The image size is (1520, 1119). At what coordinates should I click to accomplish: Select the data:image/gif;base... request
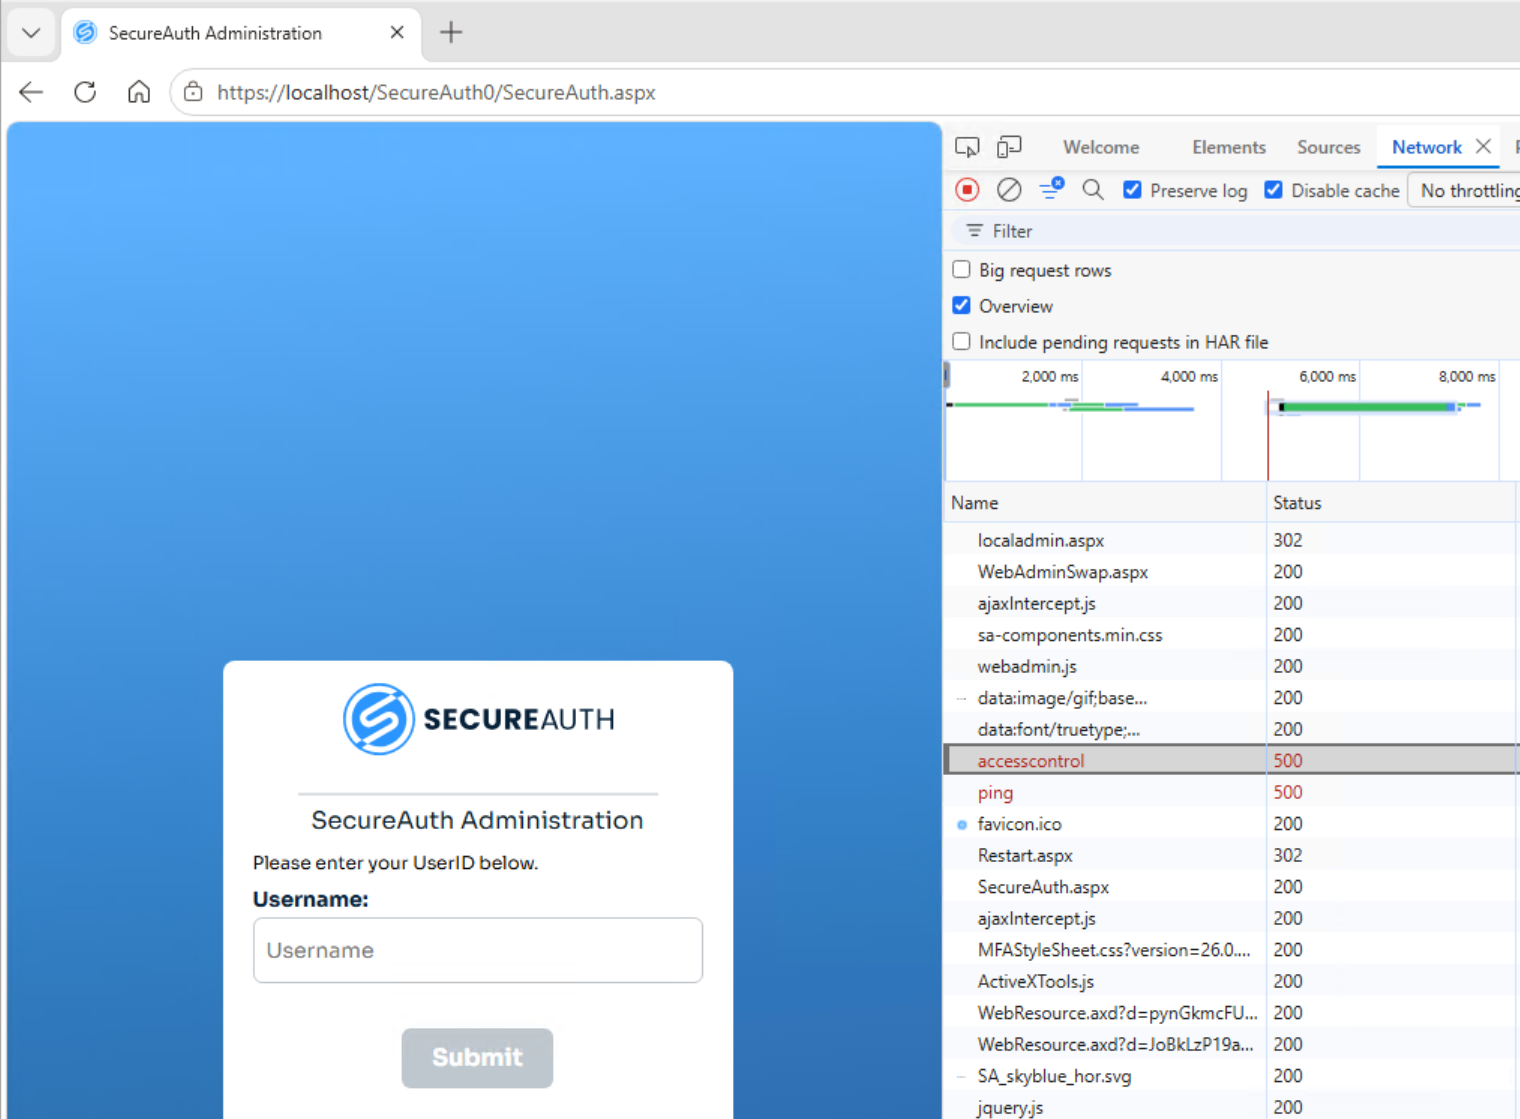click(x=1062, y=698)
